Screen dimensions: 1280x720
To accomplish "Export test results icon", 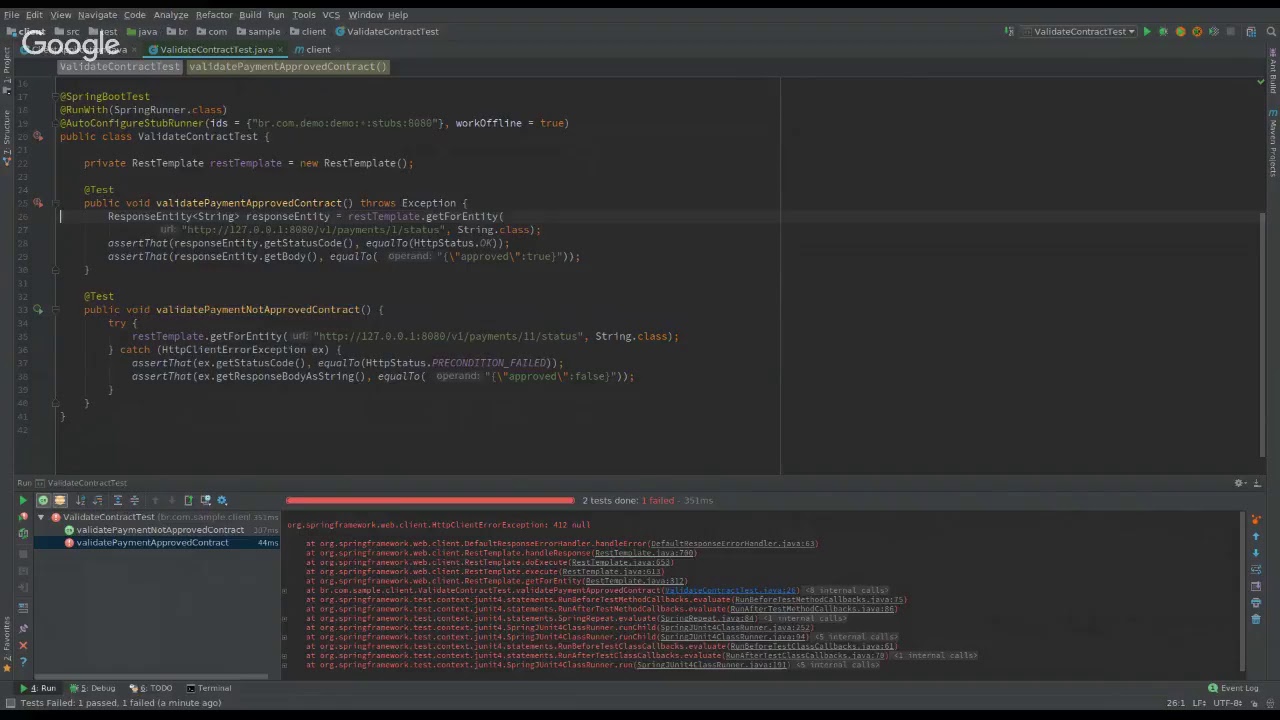I will 188,500.
